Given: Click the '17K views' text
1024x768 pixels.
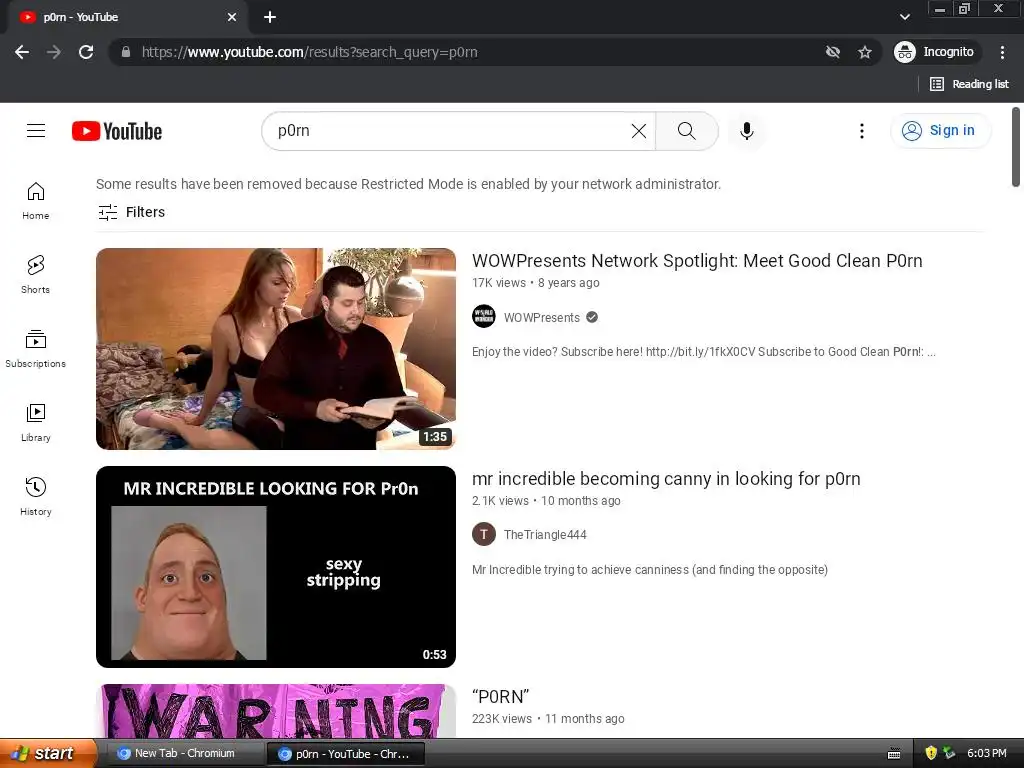Looking at the screenshot, I should click(499, 283).
